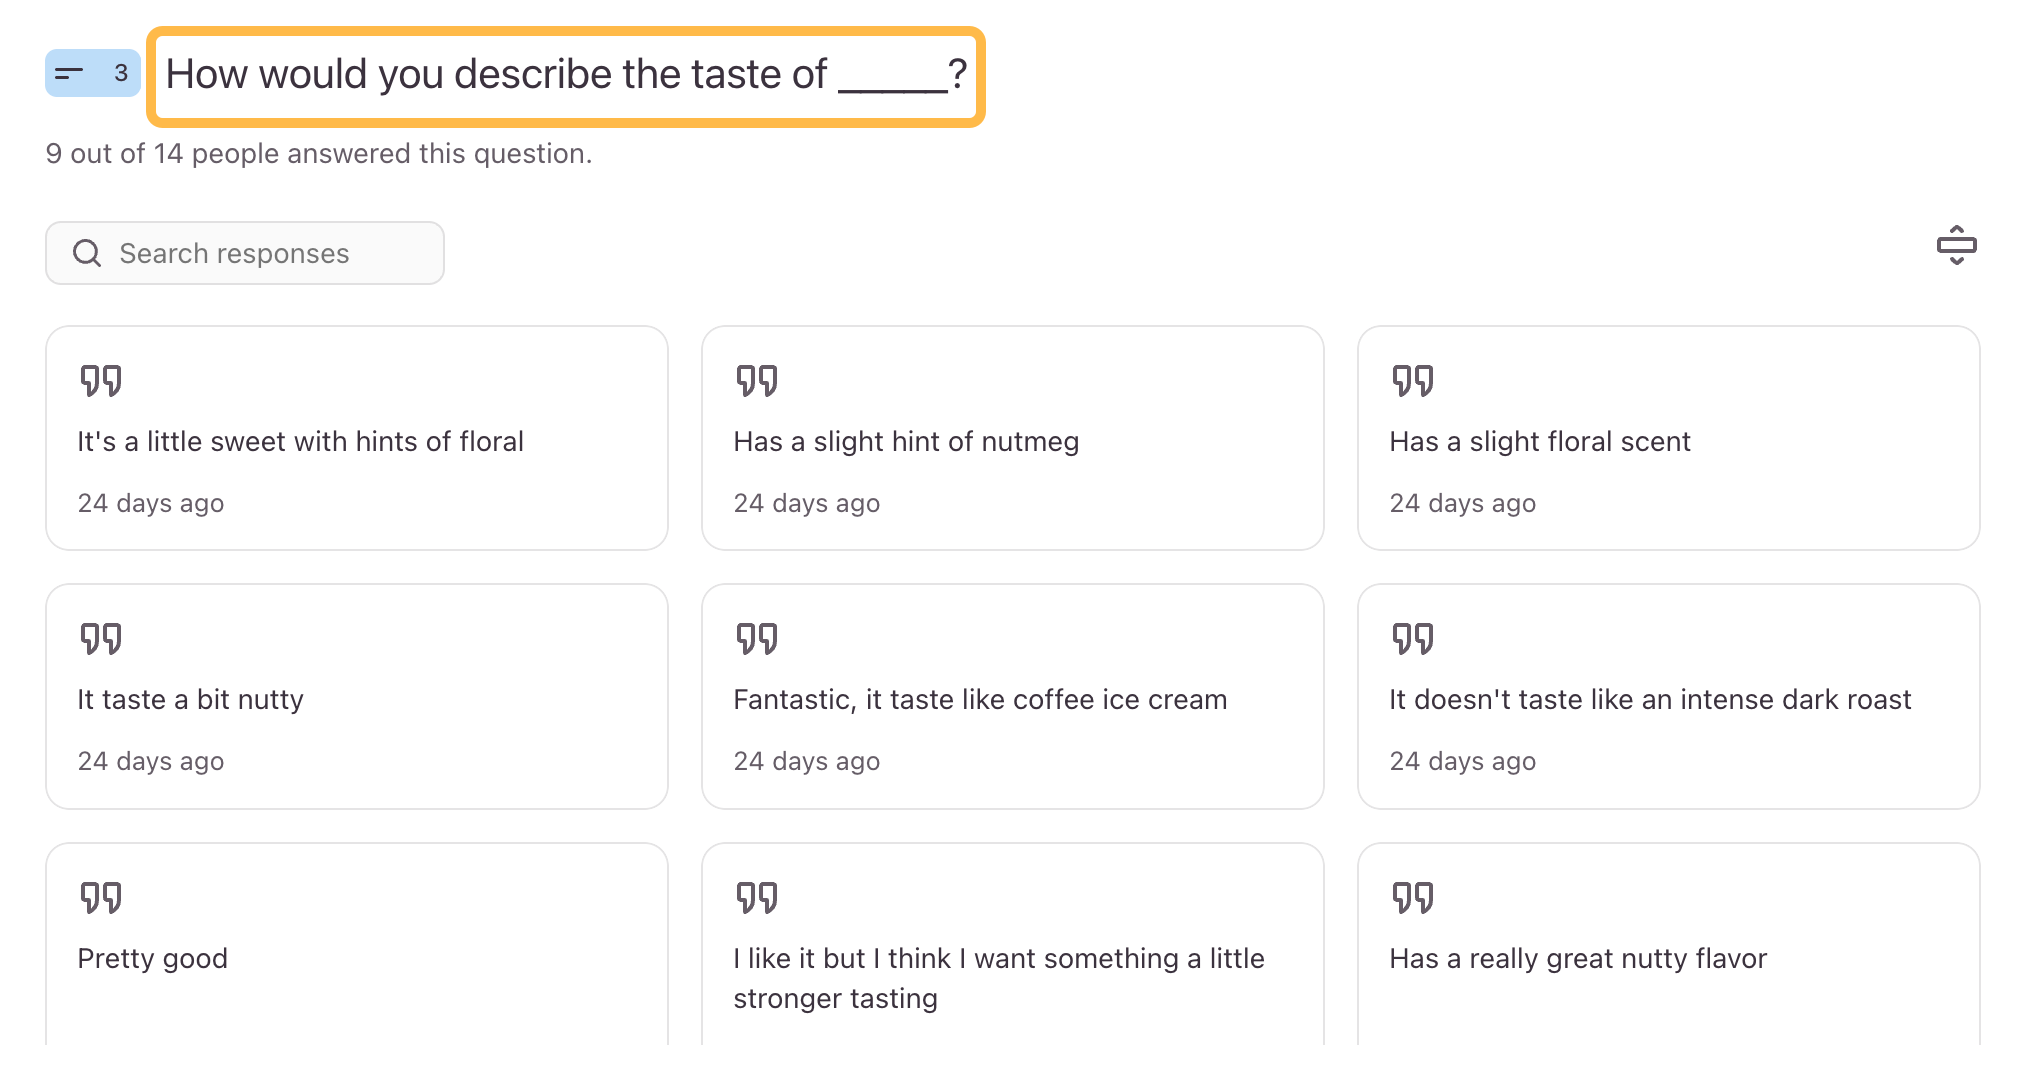The height and width of the screenshot is (1086, 2020).
Task: Click the quote icon on the 'coffee ice cream' card
Action: pyautogui.click(x=757, y=638)
